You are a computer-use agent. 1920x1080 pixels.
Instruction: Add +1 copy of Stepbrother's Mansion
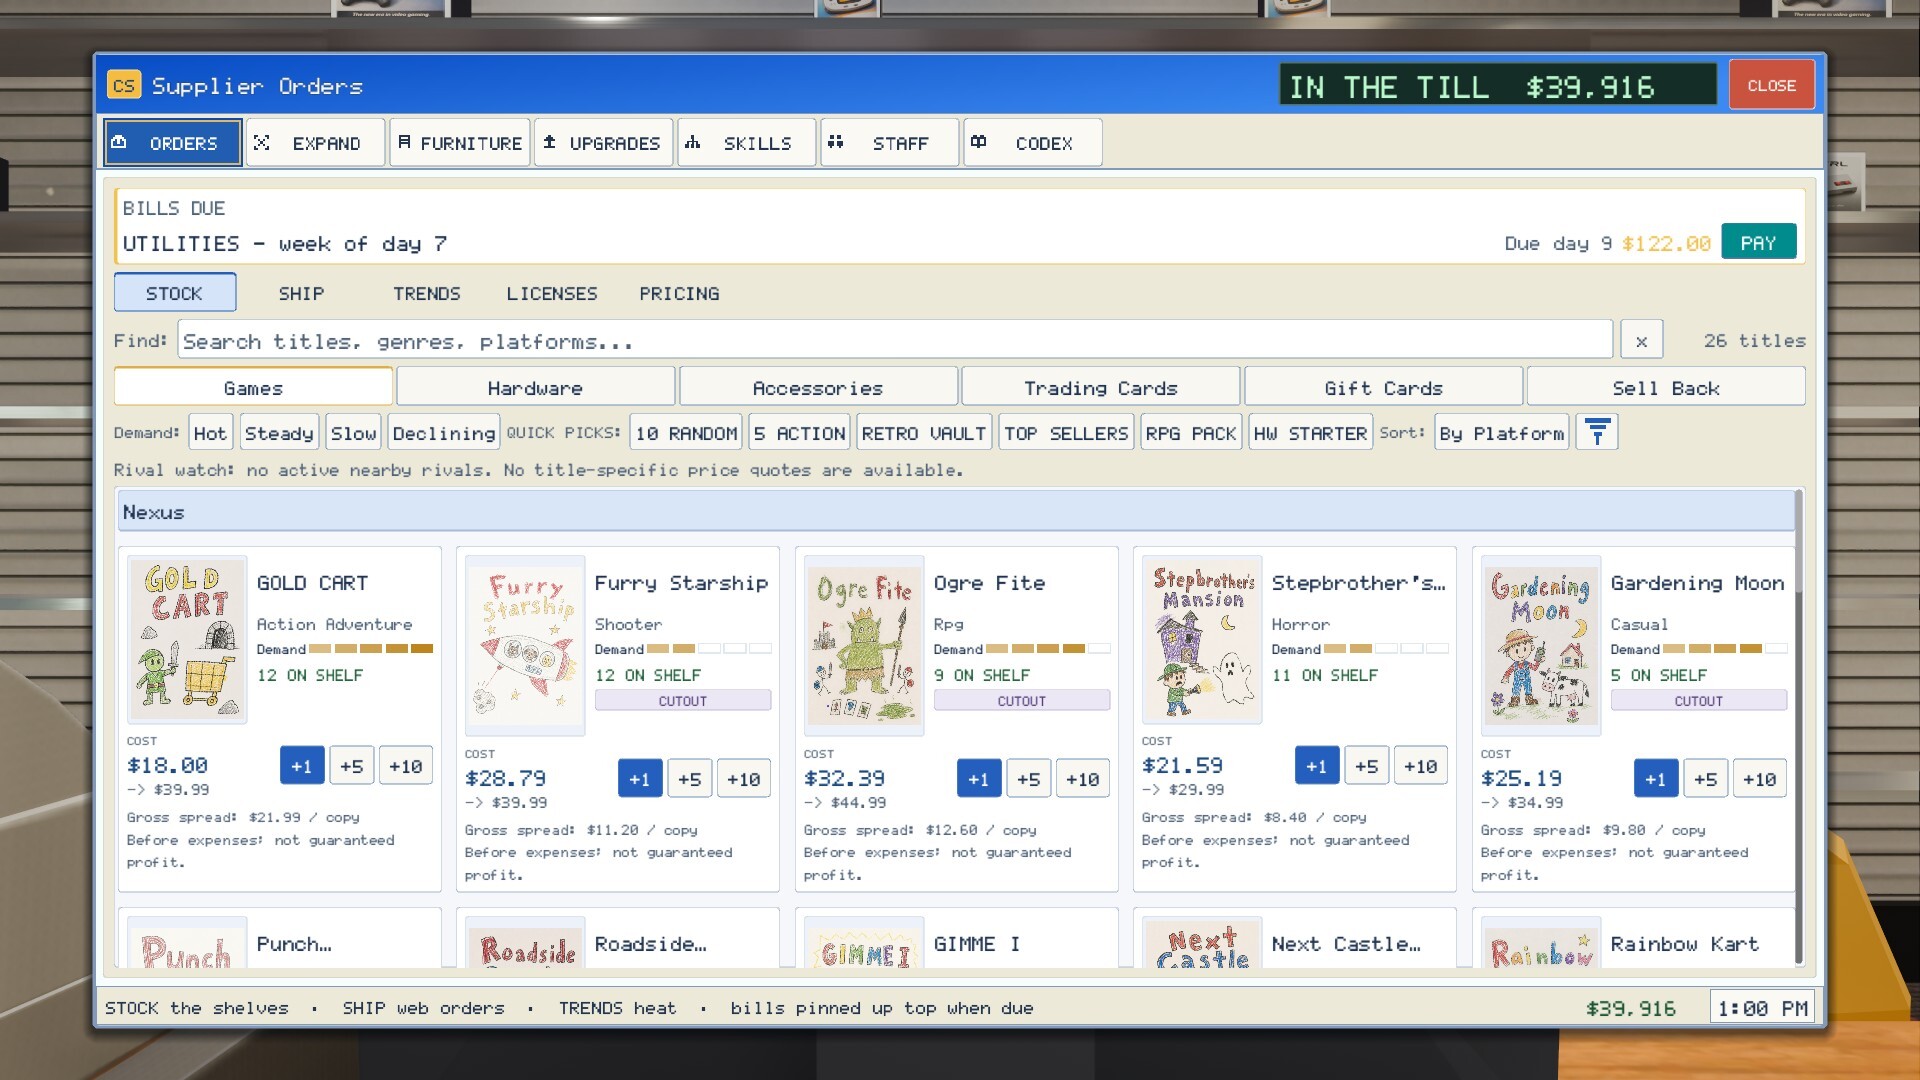pyautogui.click(x=1316, y=766)
